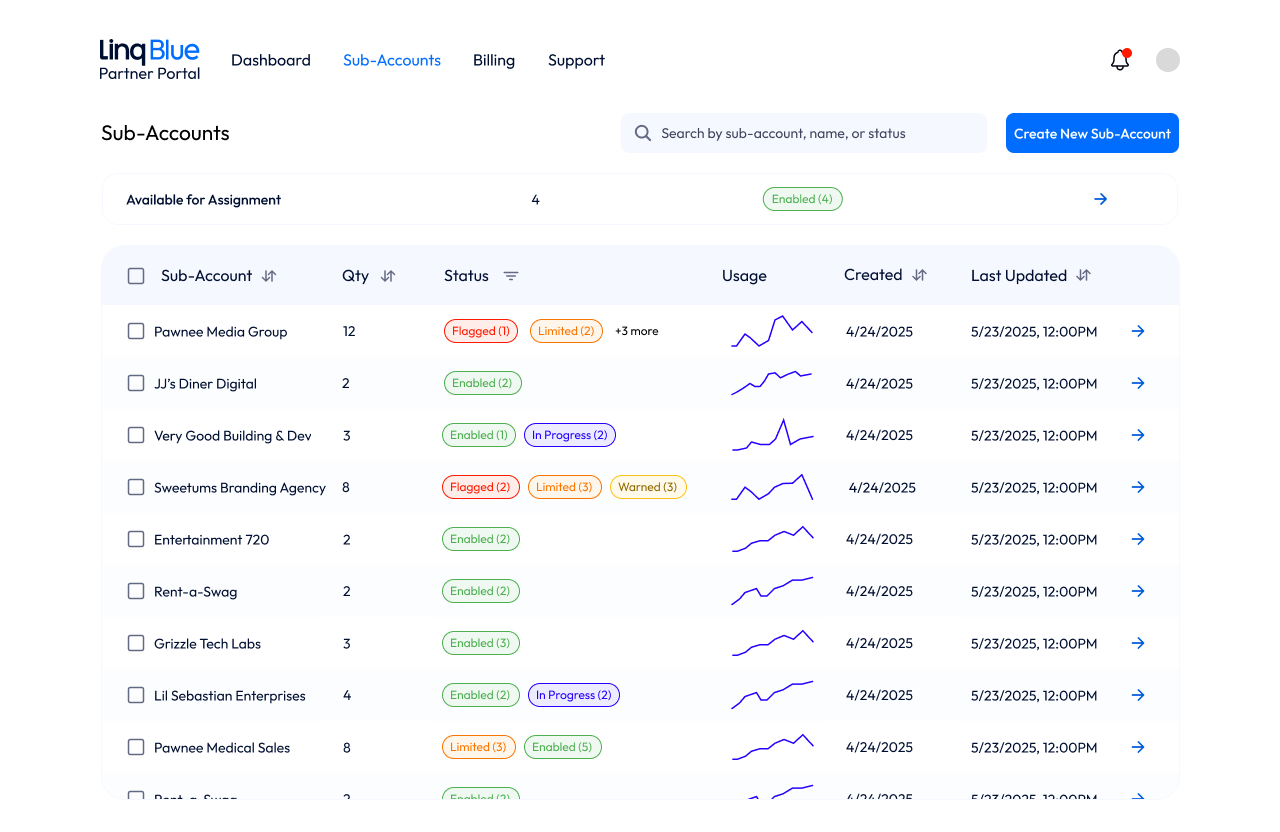Click Create New Sub-Account button

1092,133
